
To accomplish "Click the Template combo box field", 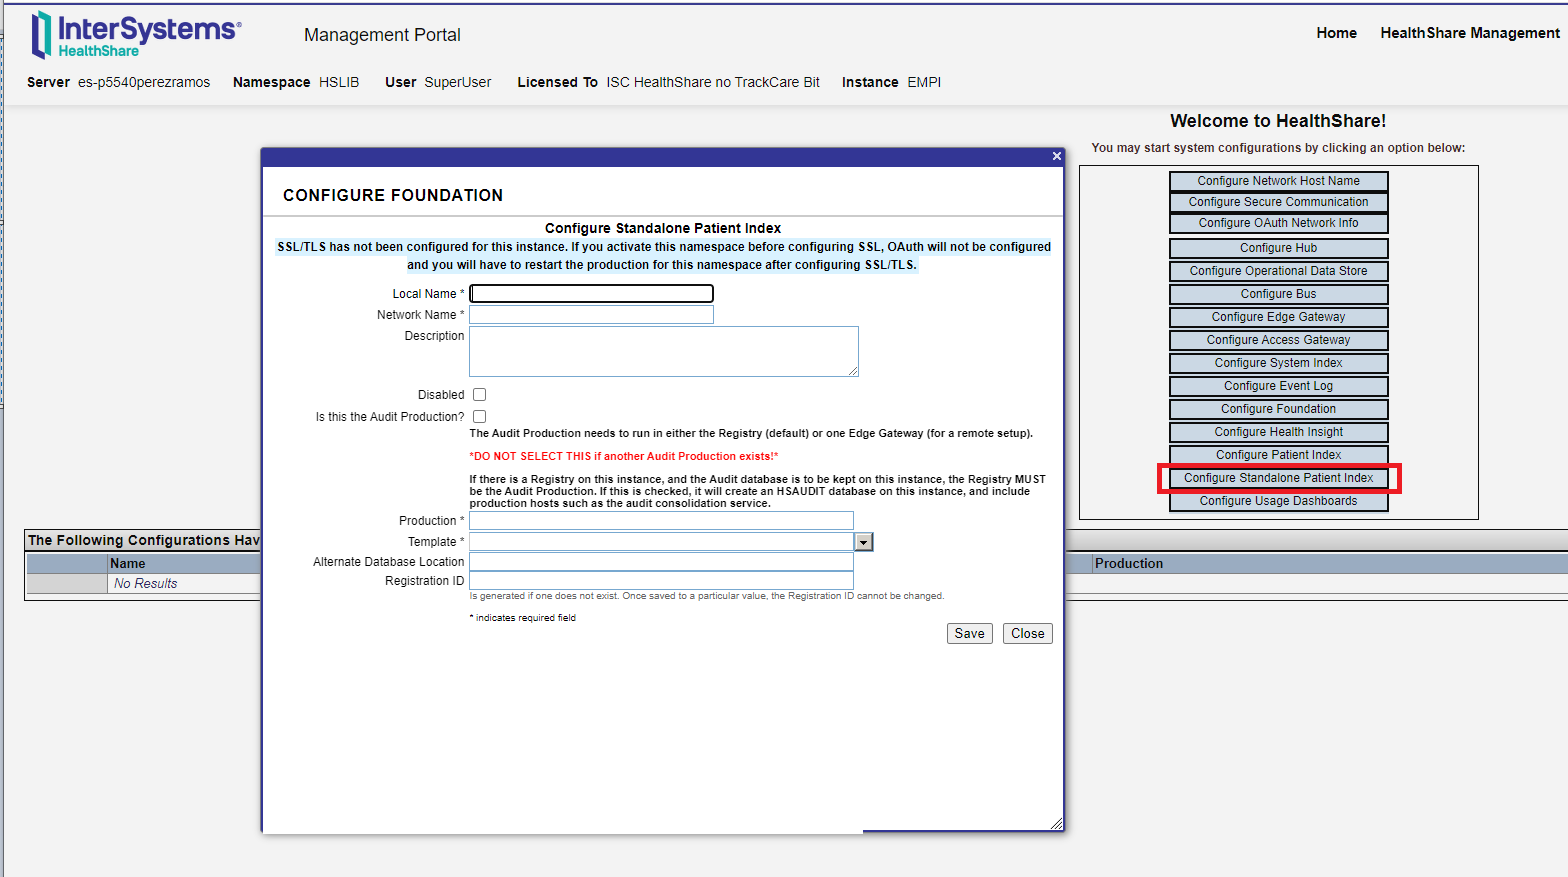I will coord(661,542).
